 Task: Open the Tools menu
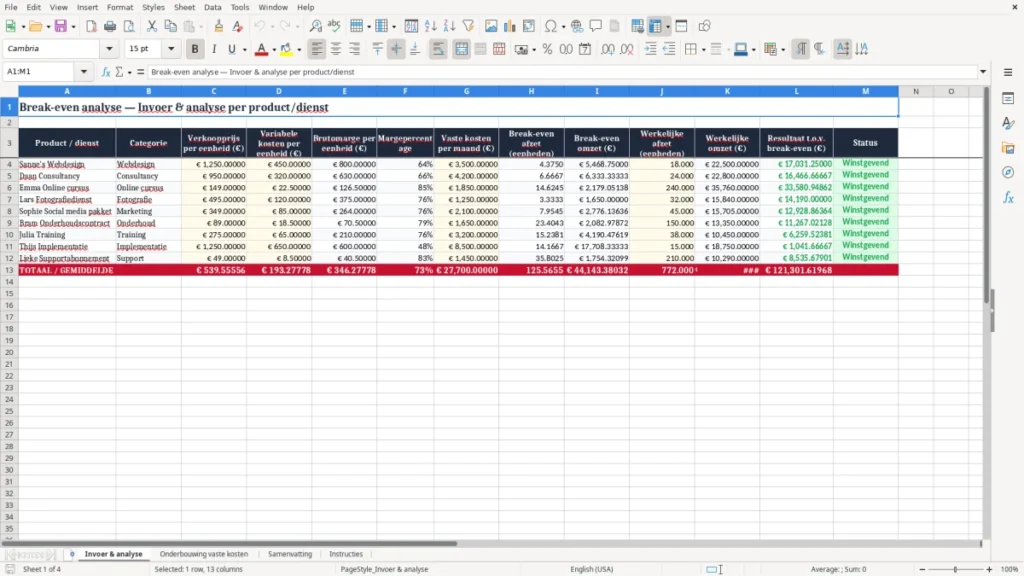coord(240,7)
